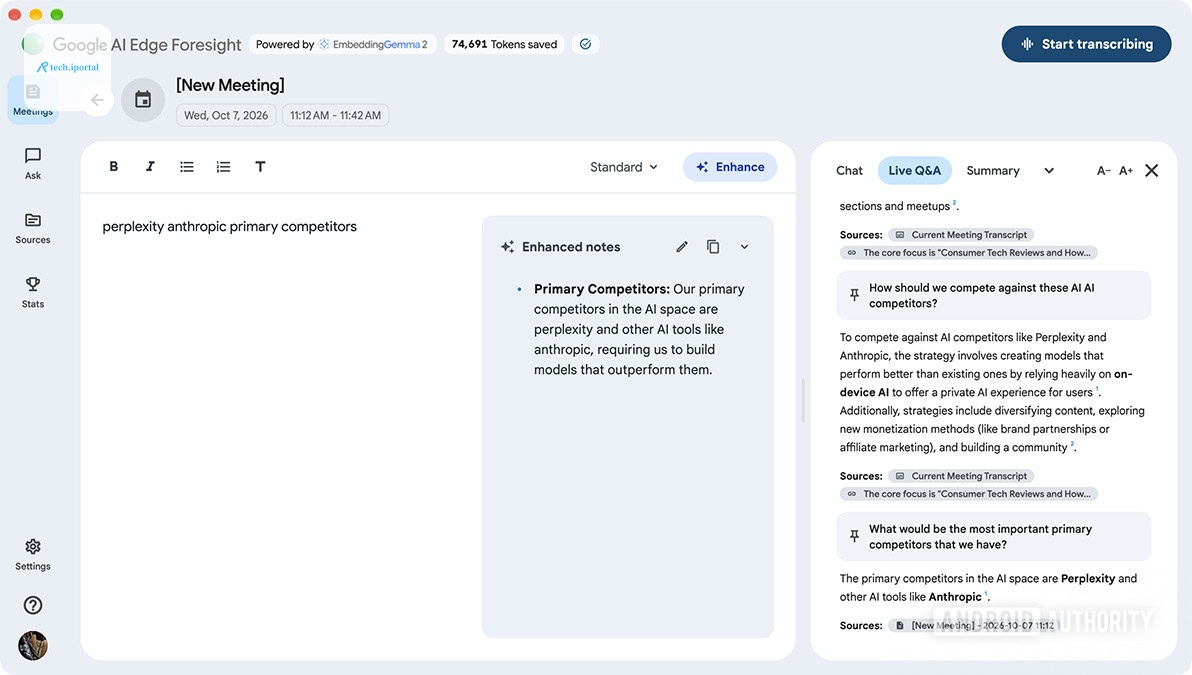The height and width of the screenshot is (675, 1192).
Task: Decrease font size with A-
Action: click(x=1104, y=171)
